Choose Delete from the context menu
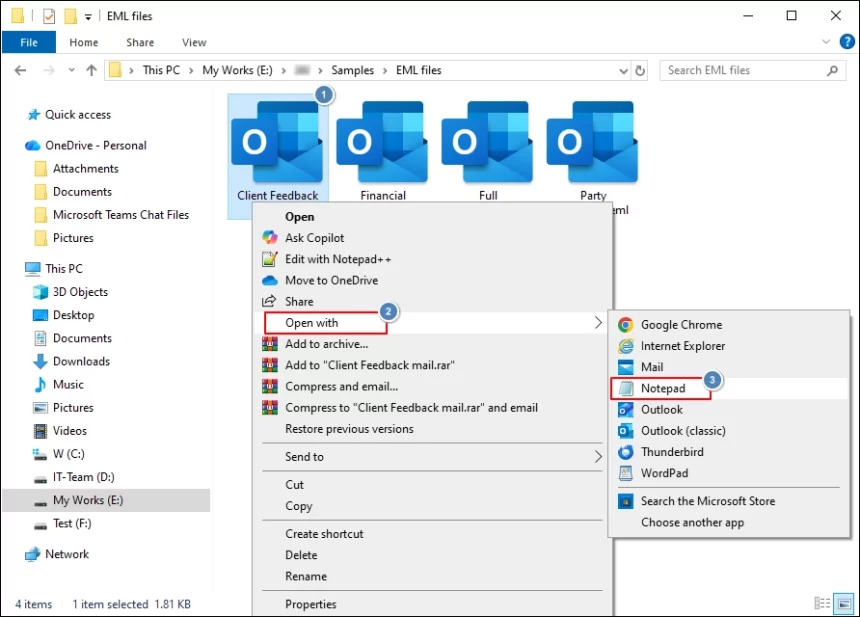The height and width of the screenshot is (617, 860). point(301,555)
